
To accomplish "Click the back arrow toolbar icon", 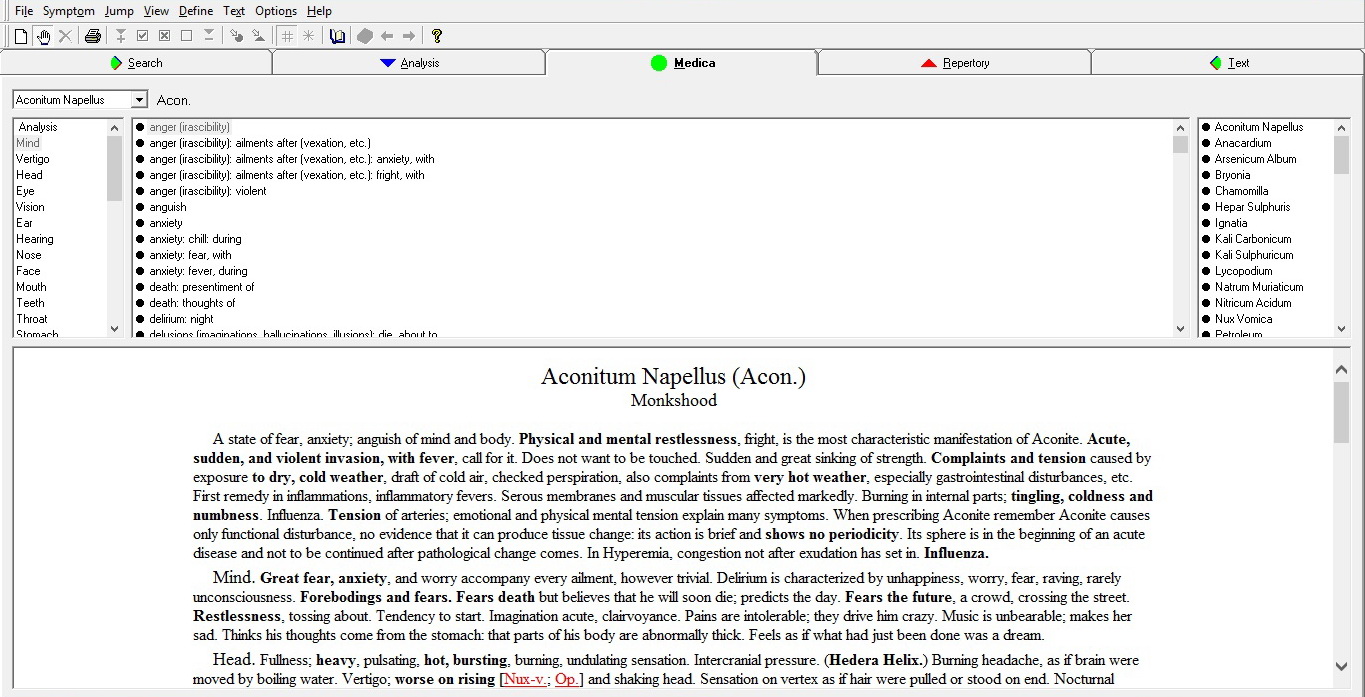I will (387, 36).
